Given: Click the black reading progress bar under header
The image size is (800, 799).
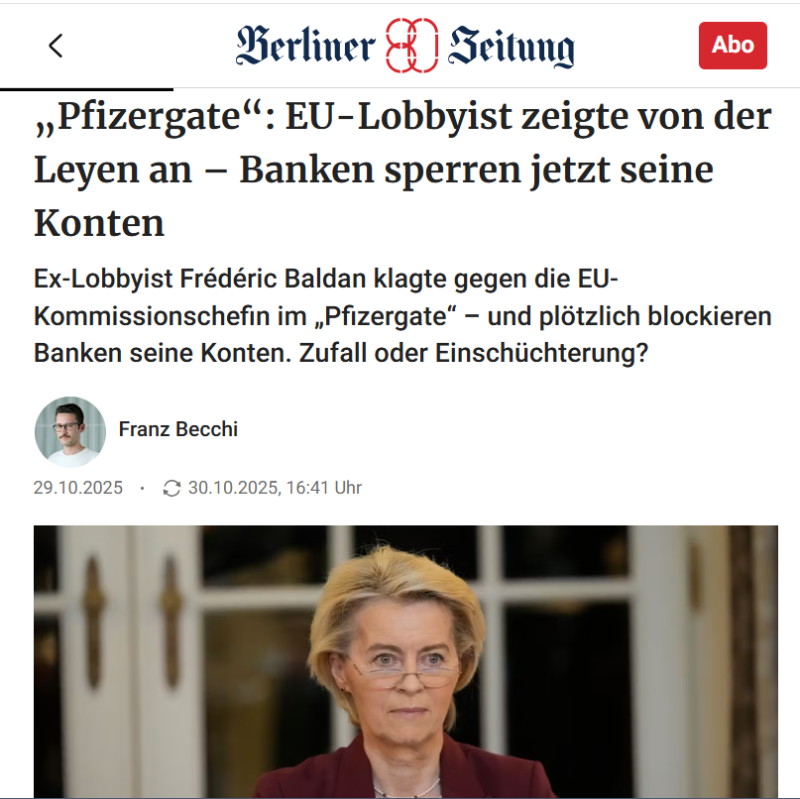Looking at the screenshot, I should click(x=87, y=89).
